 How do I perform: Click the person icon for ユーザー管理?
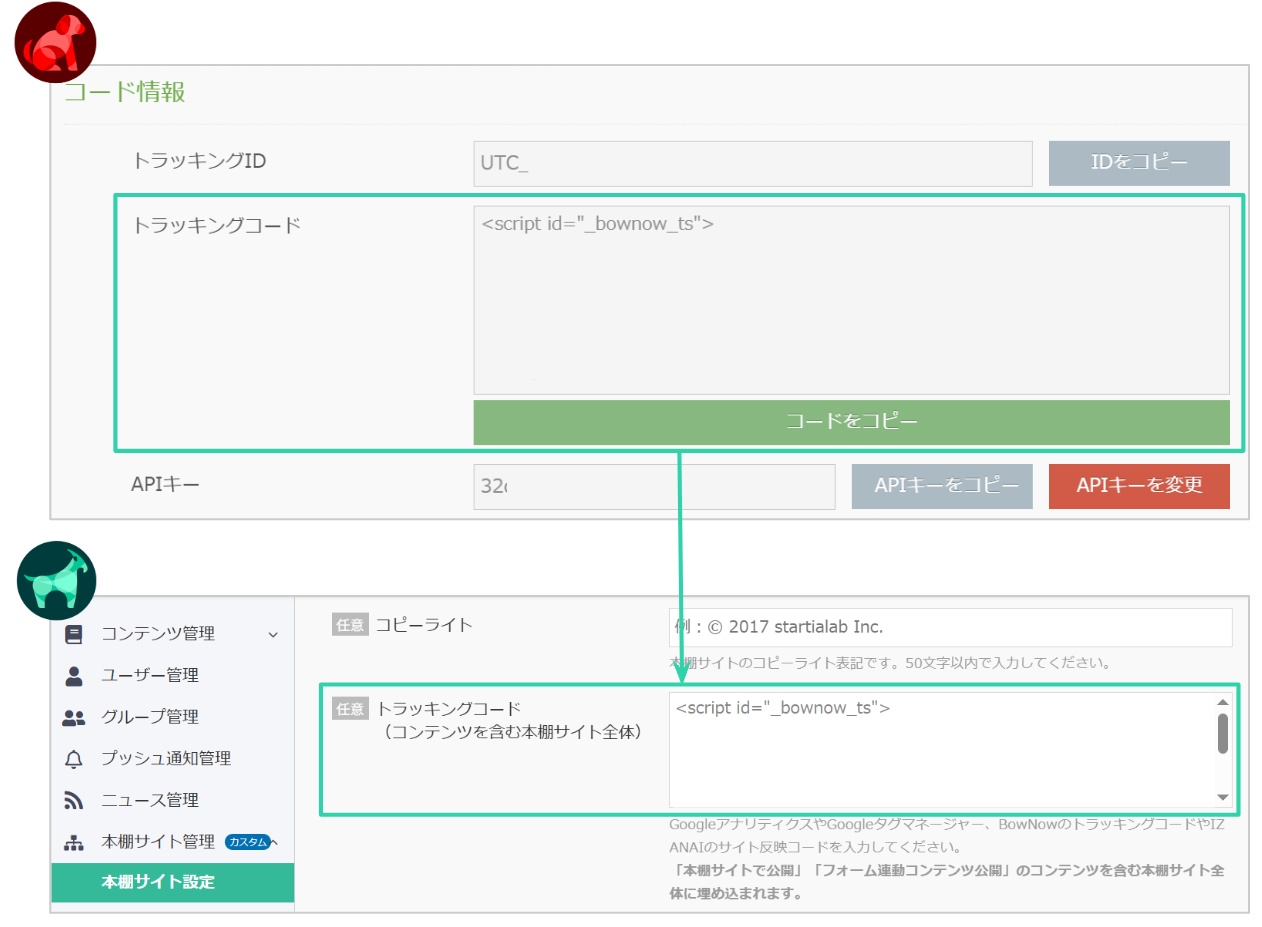click(x=74, y=676)
